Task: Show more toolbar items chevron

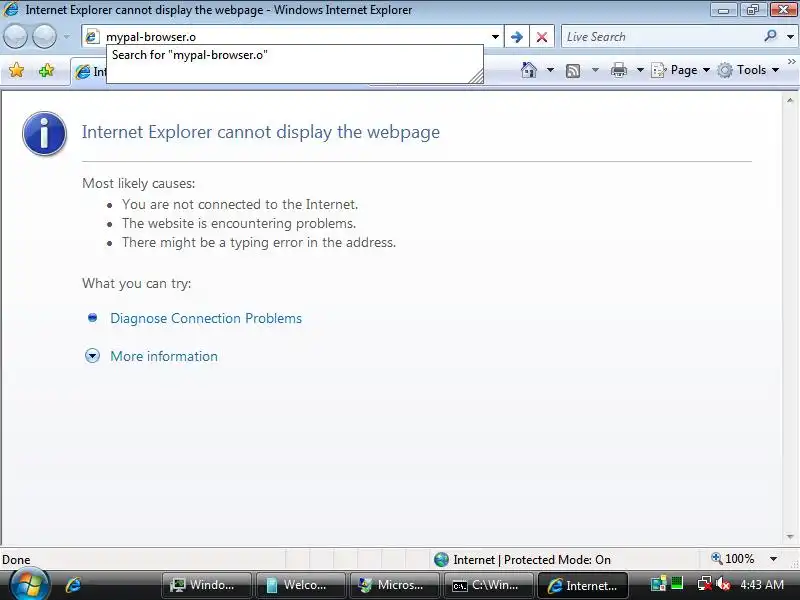Action: (x=791, y=61)
